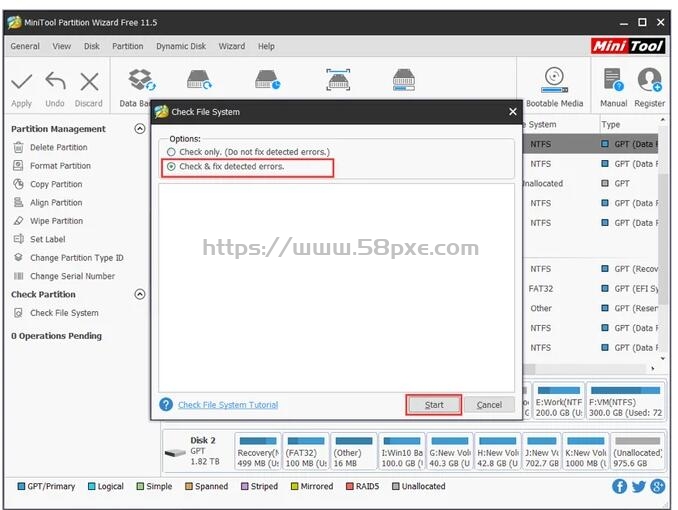Select the H:New Volume 42.8 GB block

click(498, 452)
